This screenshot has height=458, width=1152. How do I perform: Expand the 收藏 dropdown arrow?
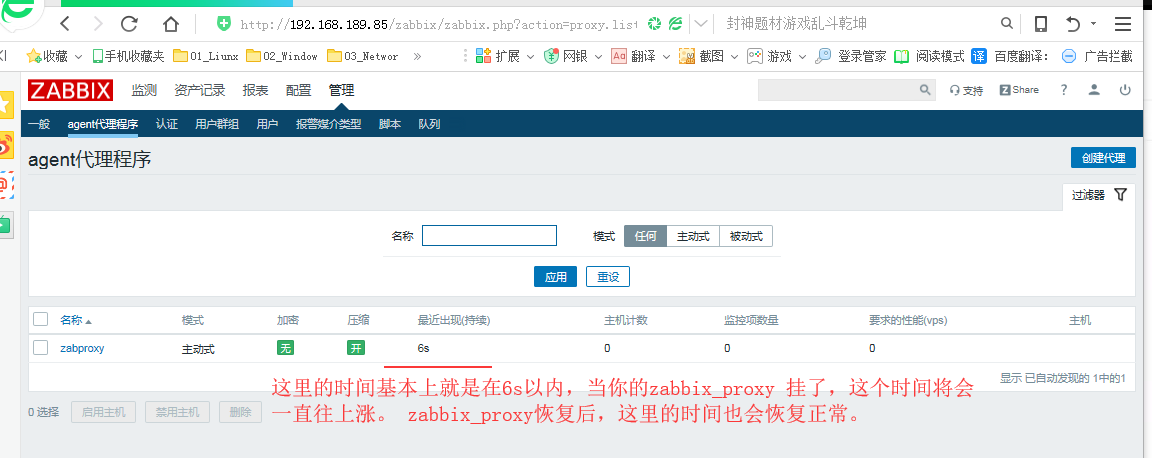coord(79,57)
